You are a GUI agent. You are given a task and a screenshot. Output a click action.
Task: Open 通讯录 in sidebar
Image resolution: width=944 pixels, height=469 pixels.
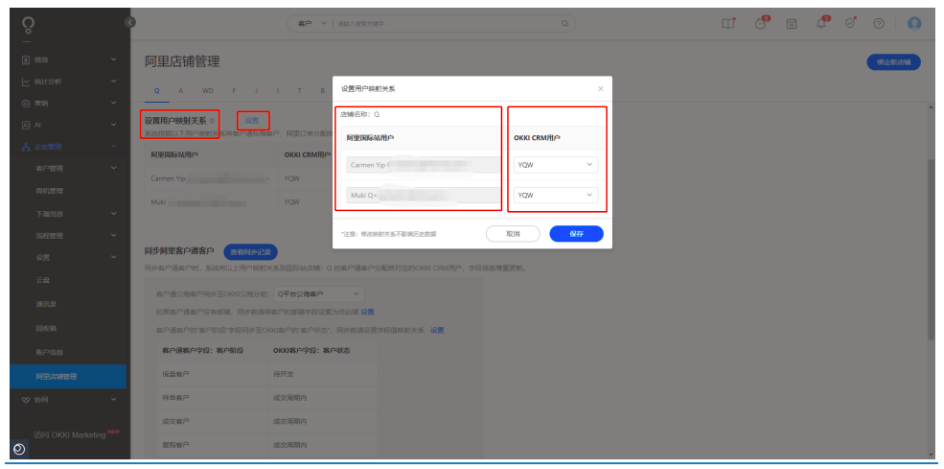pyautogui.click(x=46, y=305)
